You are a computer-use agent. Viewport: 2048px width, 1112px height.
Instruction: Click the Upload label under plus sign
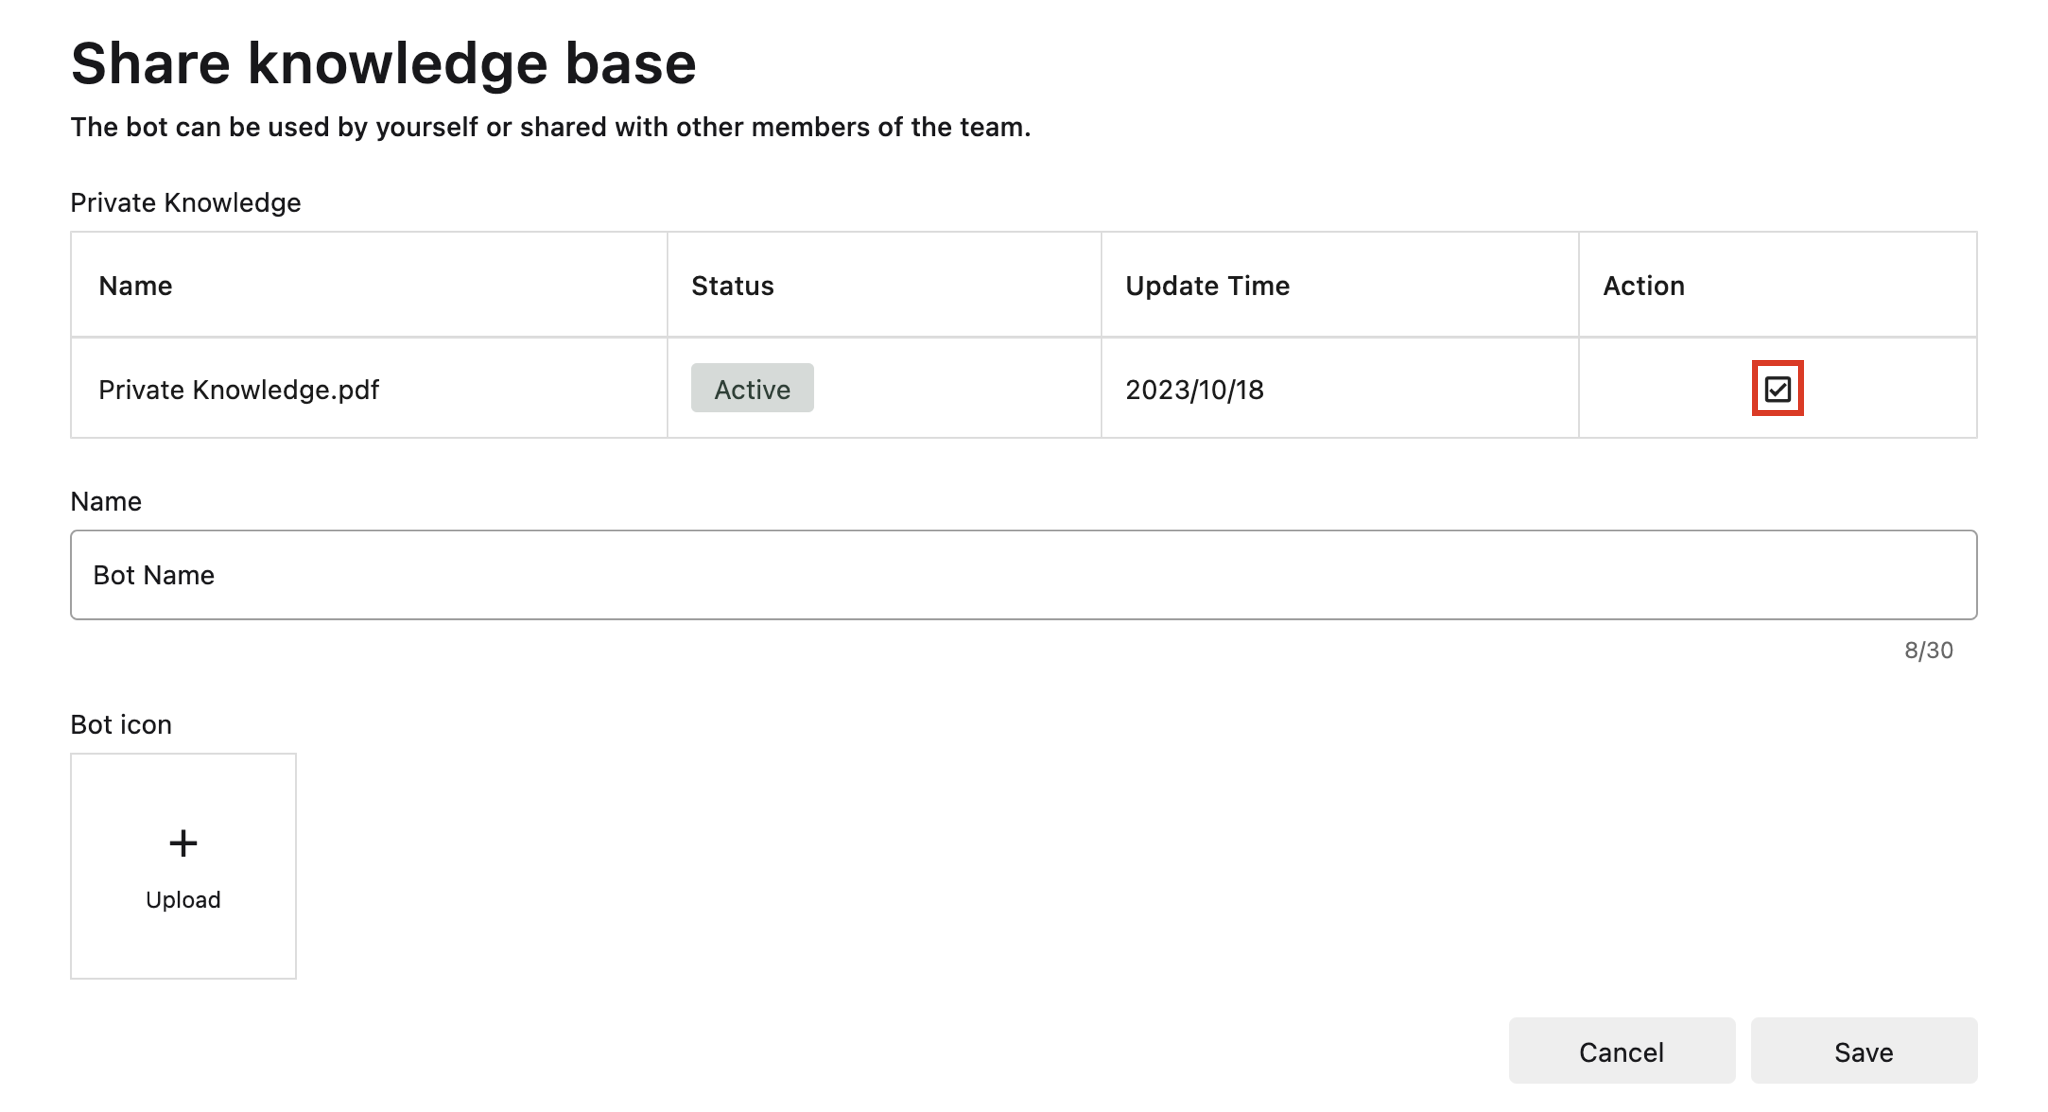[183, 900]
